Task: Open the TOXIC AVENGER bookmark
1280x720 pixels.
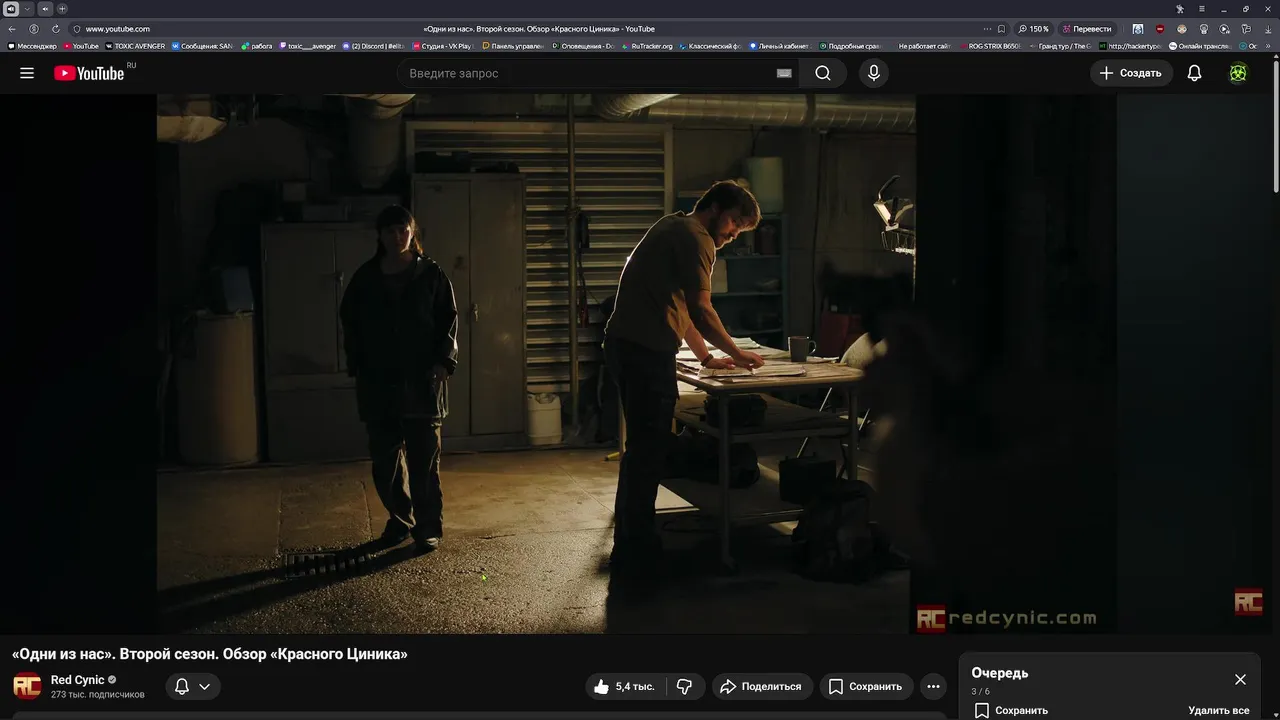Action: tap(134, 46)
